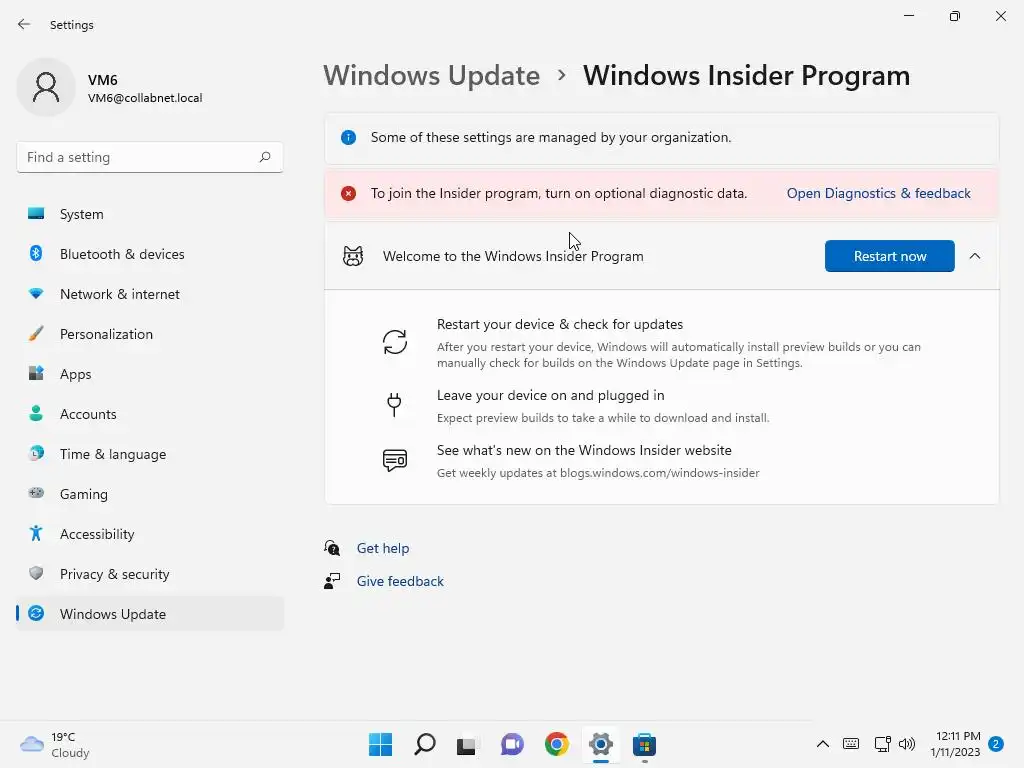Launch Chat from the taskbar
The image size is (1024, 768).
pyautogui.click(x=512, y=744)
